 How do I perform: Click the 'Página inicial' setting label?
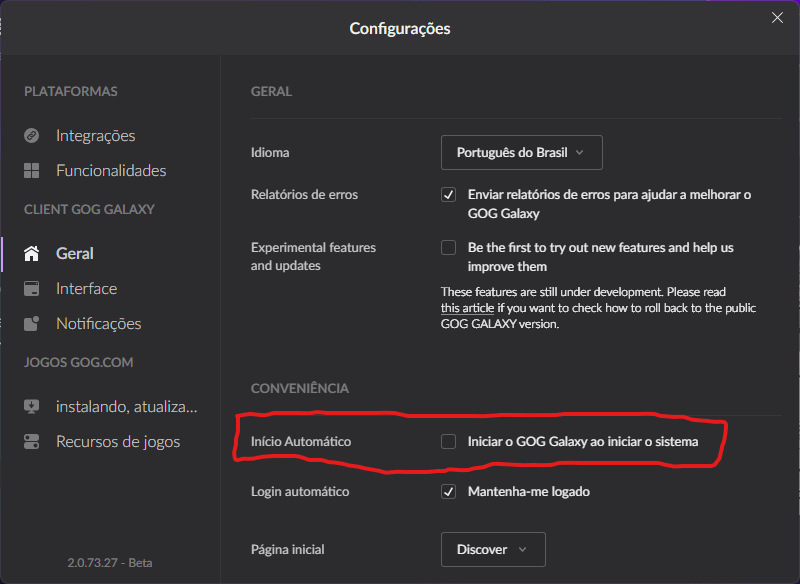[x=287, y=549]
